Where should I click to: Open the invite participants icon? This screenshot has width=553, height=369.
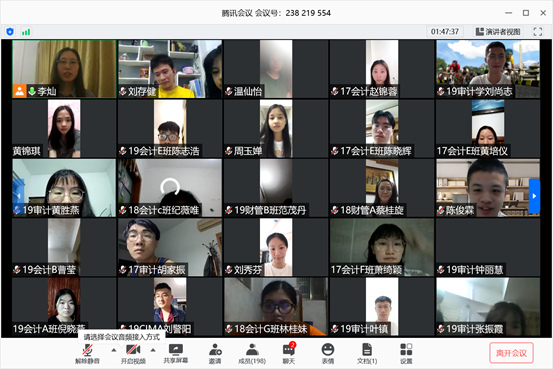pyautogui.click(x=215, y=350)
